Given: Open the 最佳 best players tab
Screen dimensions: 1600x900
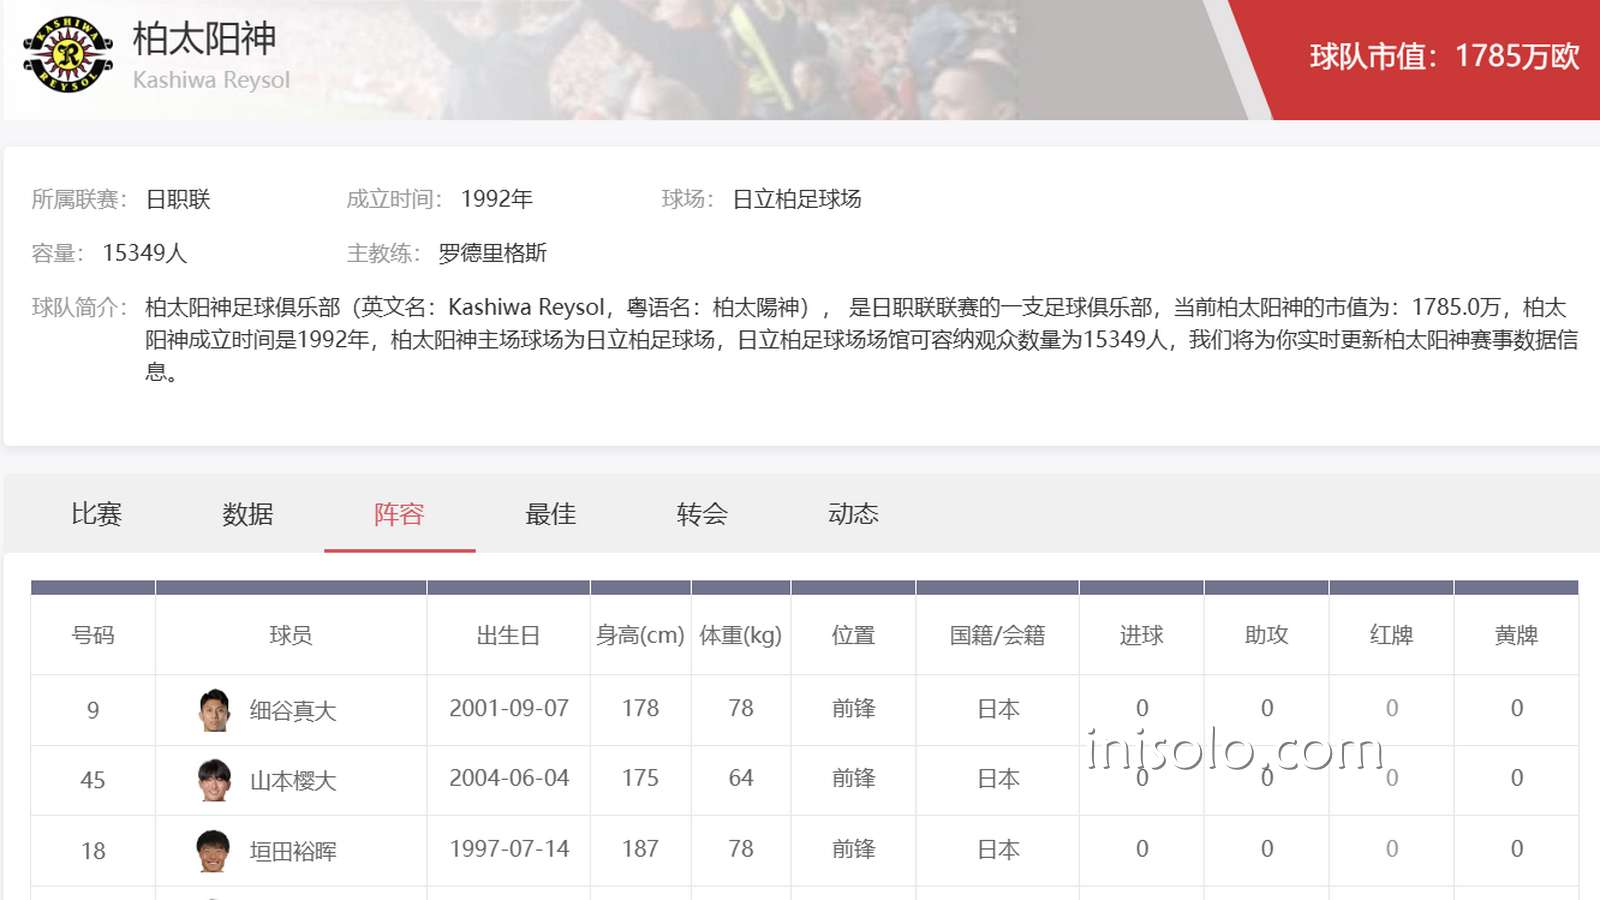Looking at the screenshot, I should coord(551,514).
